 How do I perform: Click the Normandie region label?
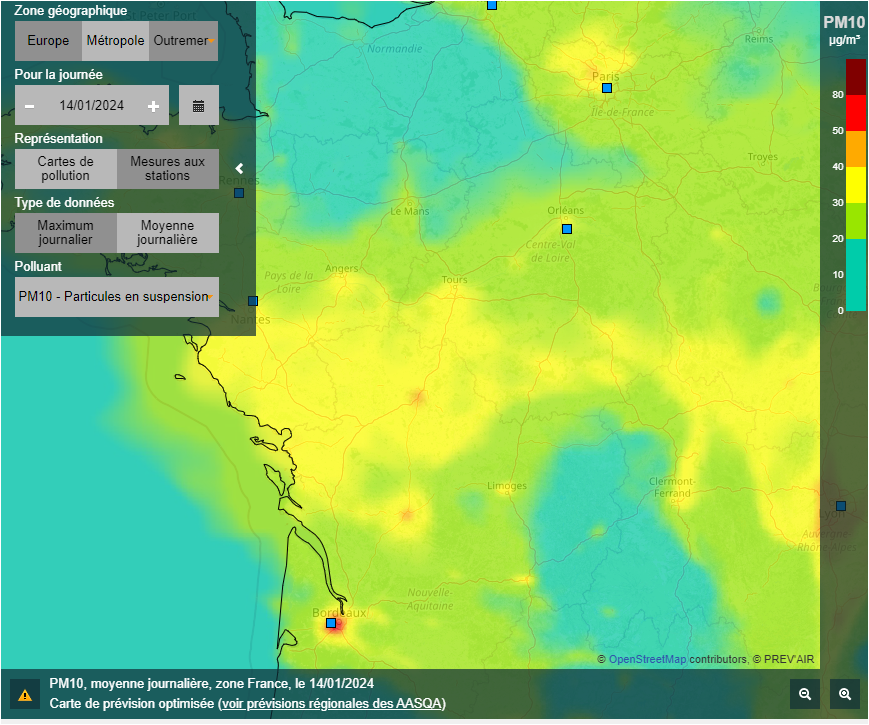pyautogui.click(x=395, y=49)
